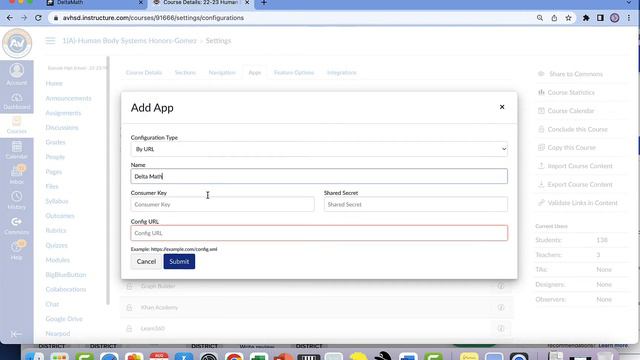Image resolution: width=640 pixels, height=360 pixels.
Task: Open Google Drive in course menu
Action: 64,319
